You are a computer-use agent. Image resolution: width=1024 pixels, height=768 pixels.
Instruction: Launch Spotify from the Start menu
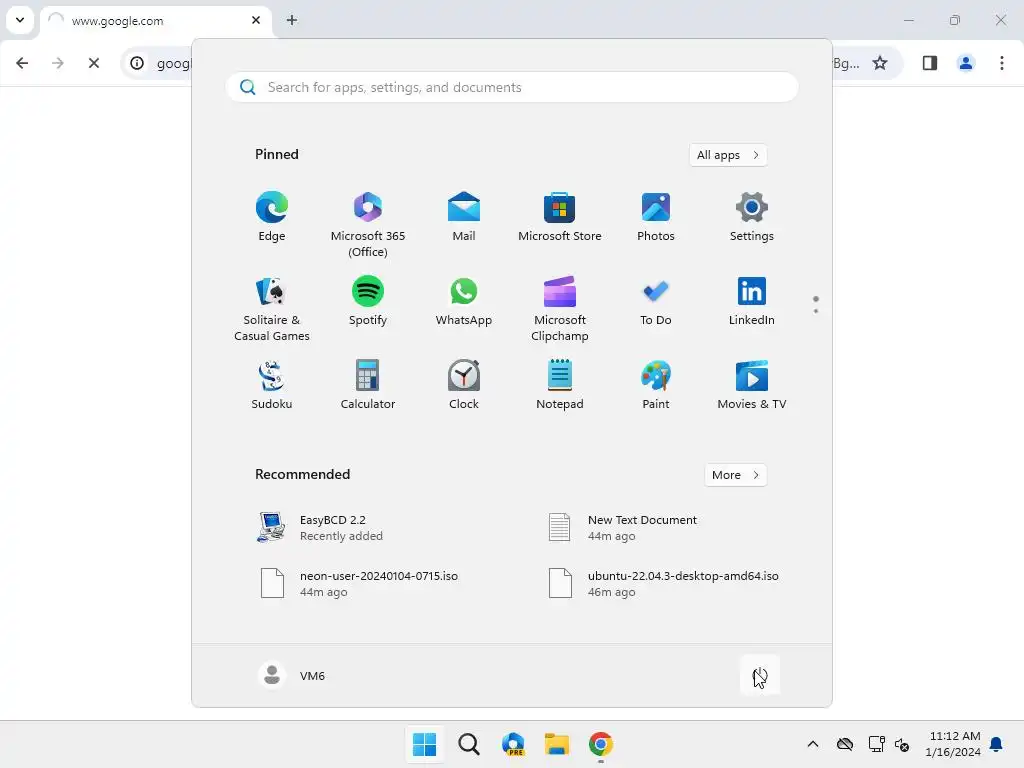pyautogui.click(x=368, y=301)
